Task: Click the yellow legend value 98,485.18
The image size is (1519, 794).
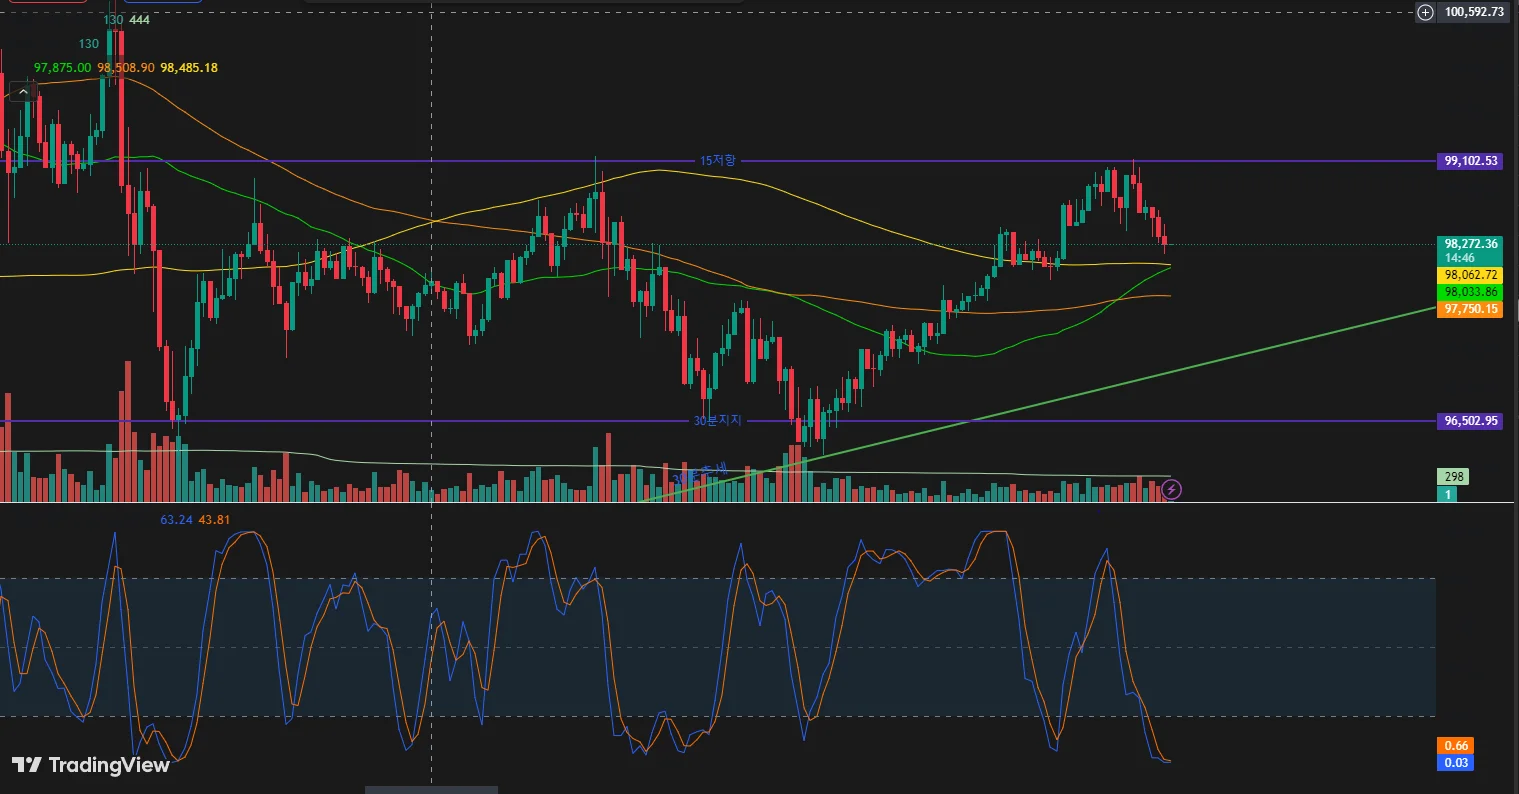Action: (x=189, y=67)
